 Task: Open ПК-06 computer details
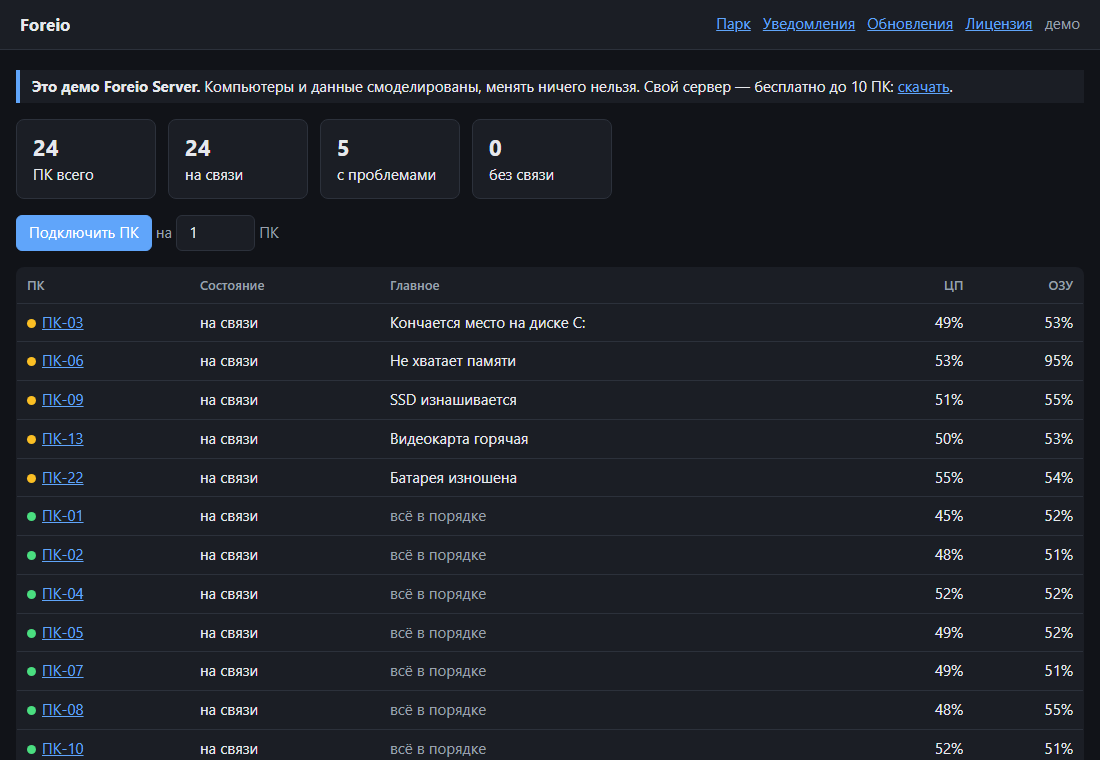pyautogui.click(x=62, y=361)
